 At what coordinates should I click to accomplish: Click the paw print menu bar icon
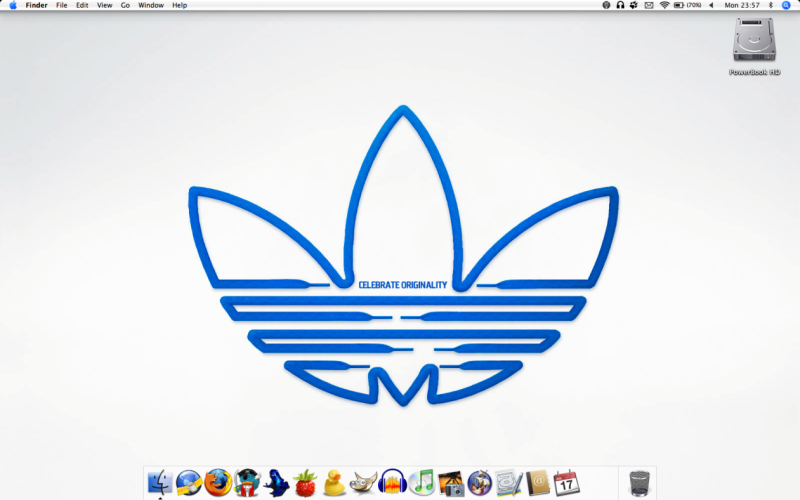click(x=634, y=5)
